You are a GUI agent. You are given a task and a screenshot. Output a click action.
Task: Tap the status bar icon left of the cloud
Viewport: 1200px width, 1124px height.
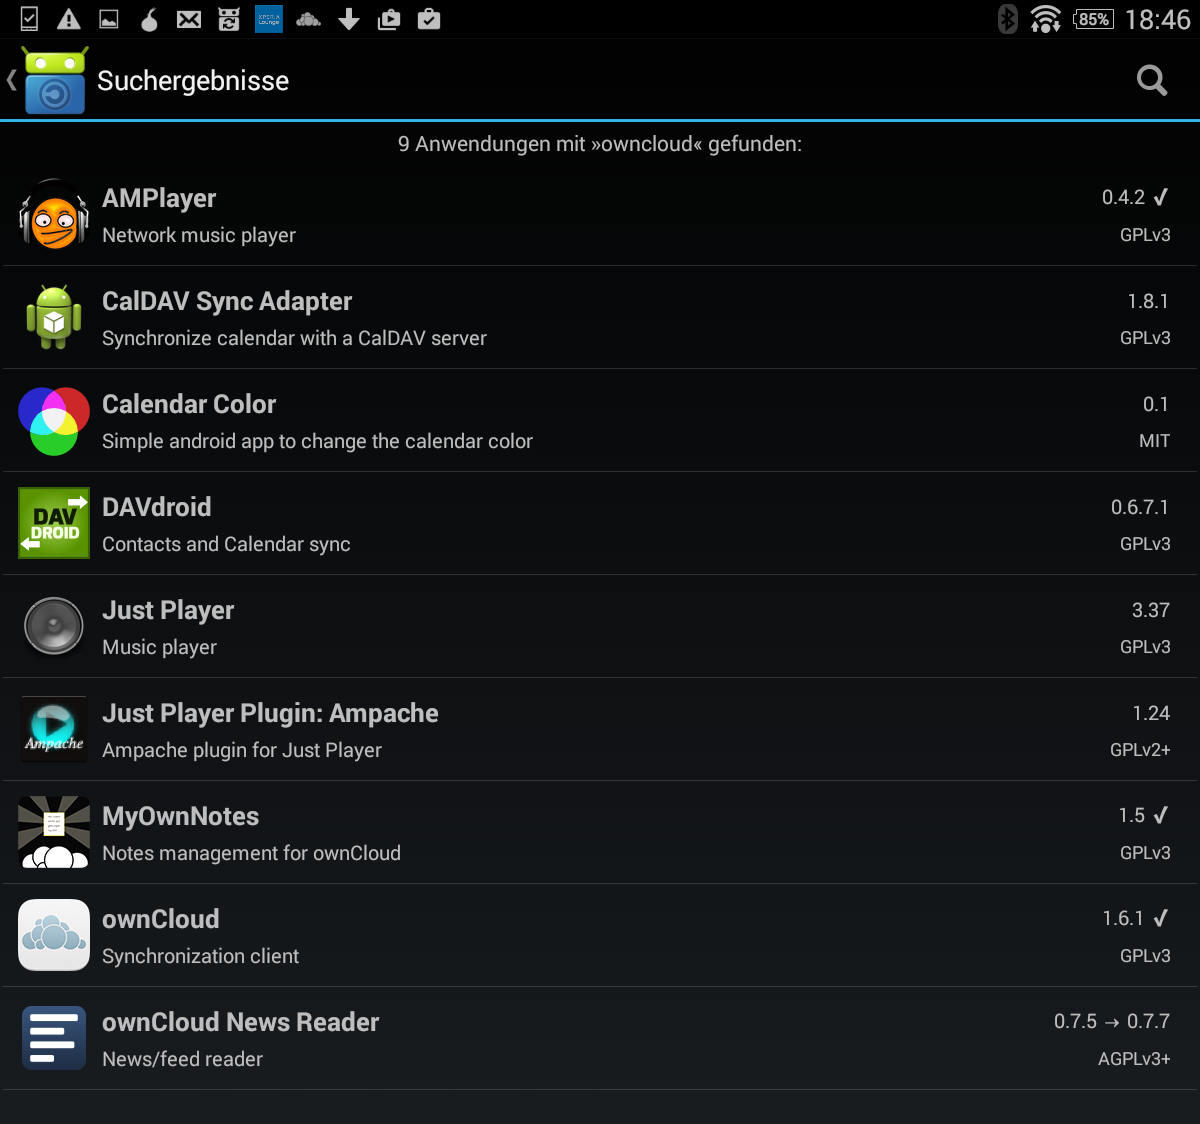[x=269, y=19]
